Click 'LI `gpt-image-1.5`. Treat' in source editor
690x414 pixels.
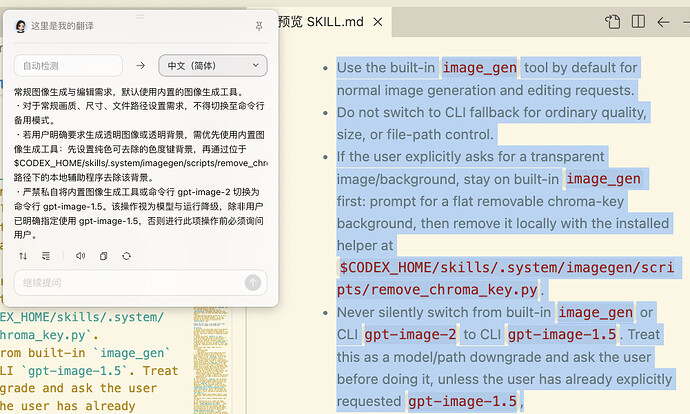click(x=89, y=371)
